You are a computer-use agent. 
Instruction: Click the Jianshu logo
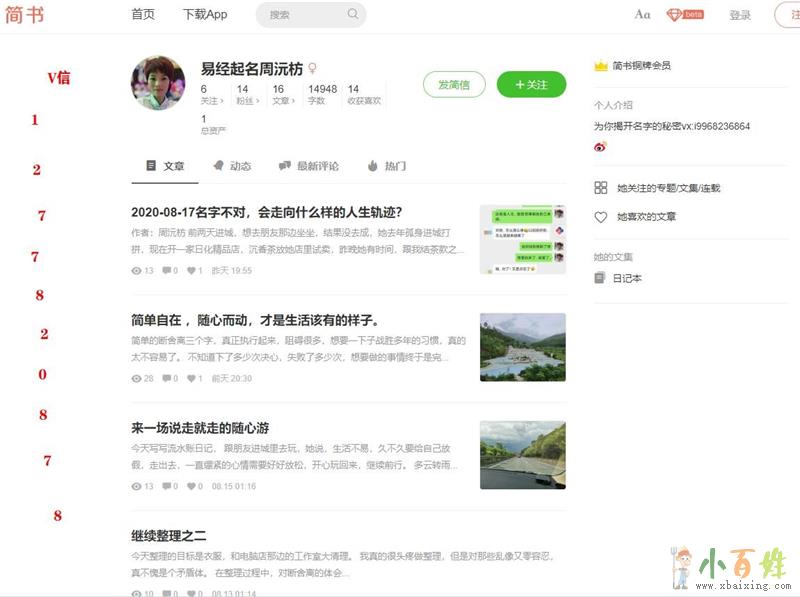coord(25,14)
